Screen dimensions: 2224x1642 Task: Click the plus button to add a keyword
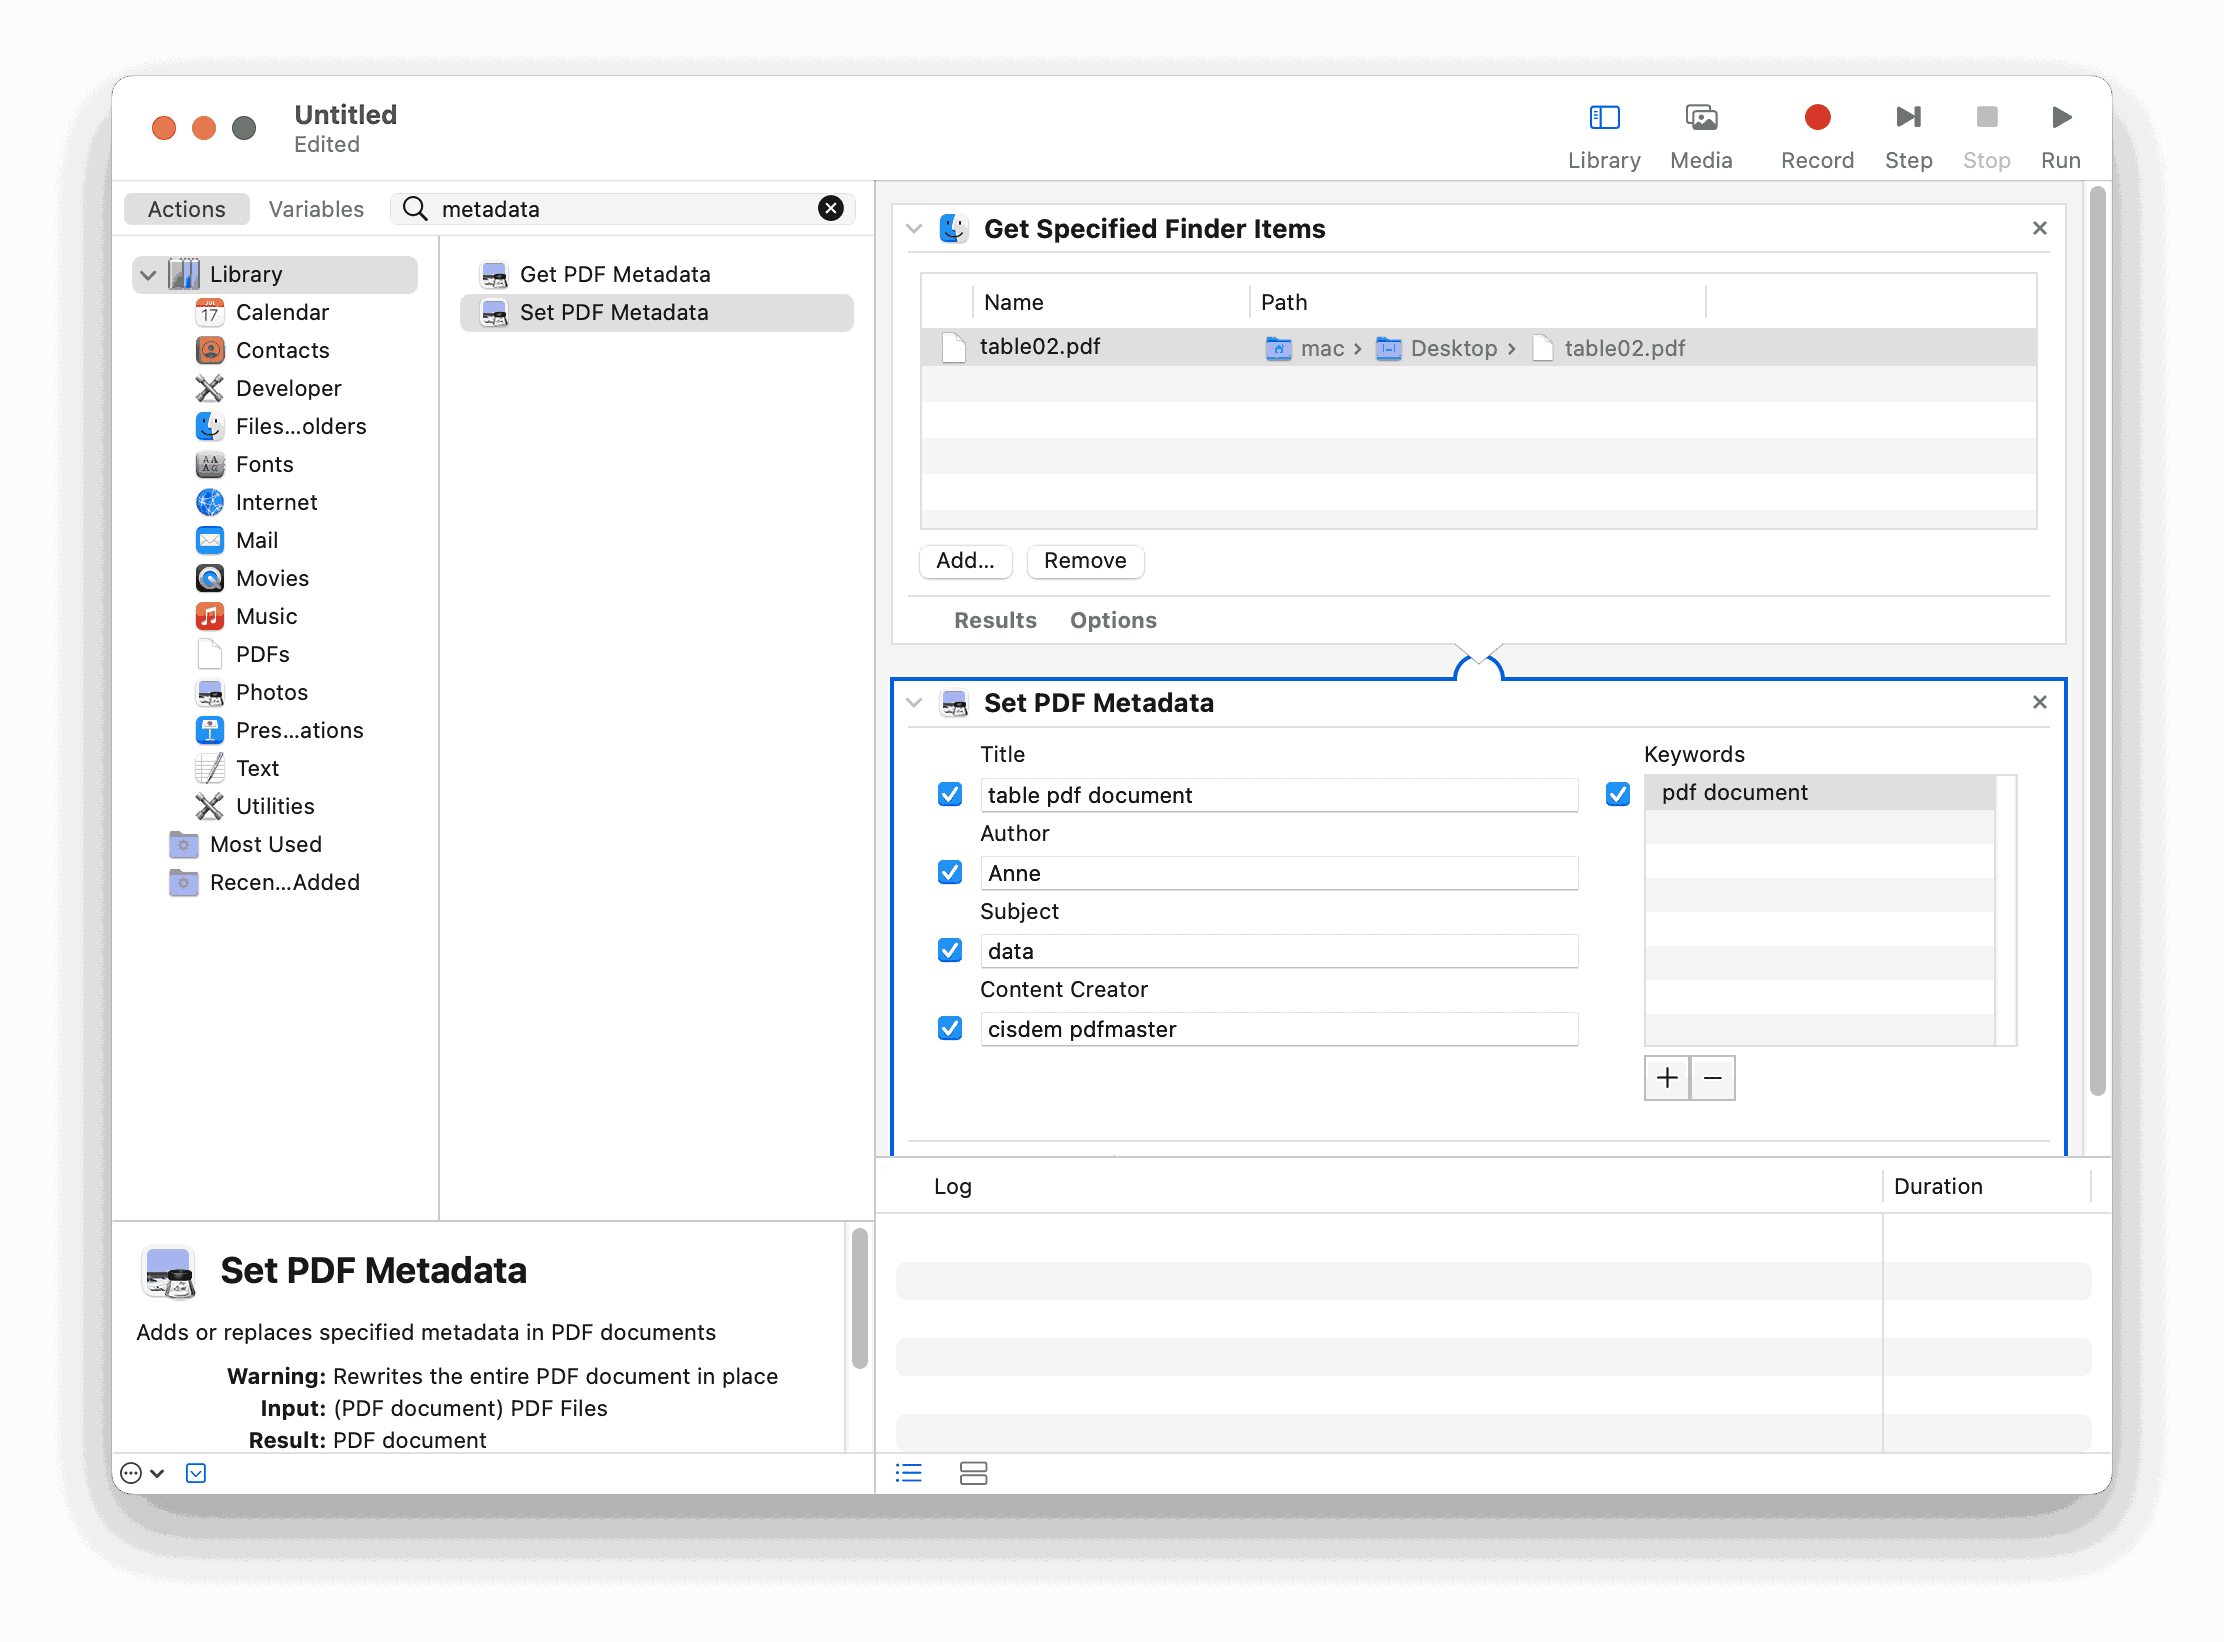pos(1666,1078)
